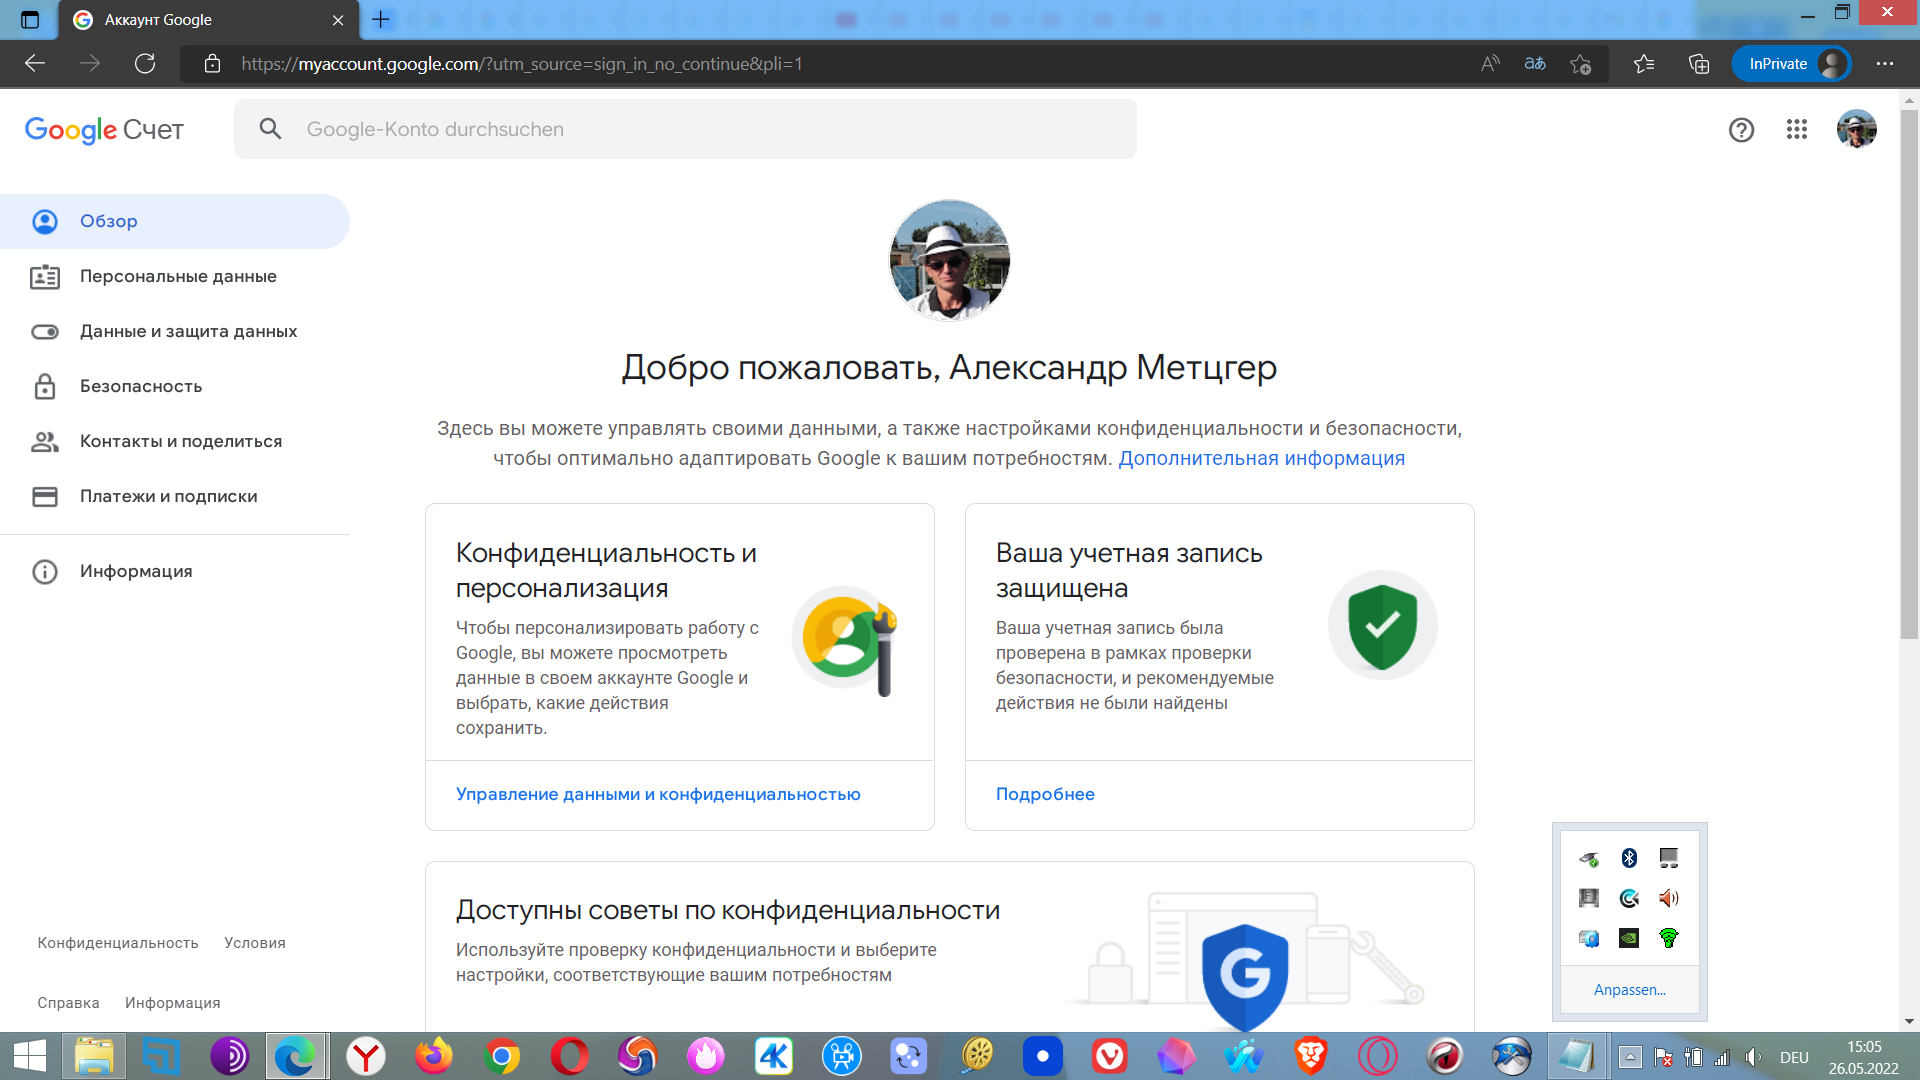
Task: Reload the current page
Action: (x=145, y=64)
